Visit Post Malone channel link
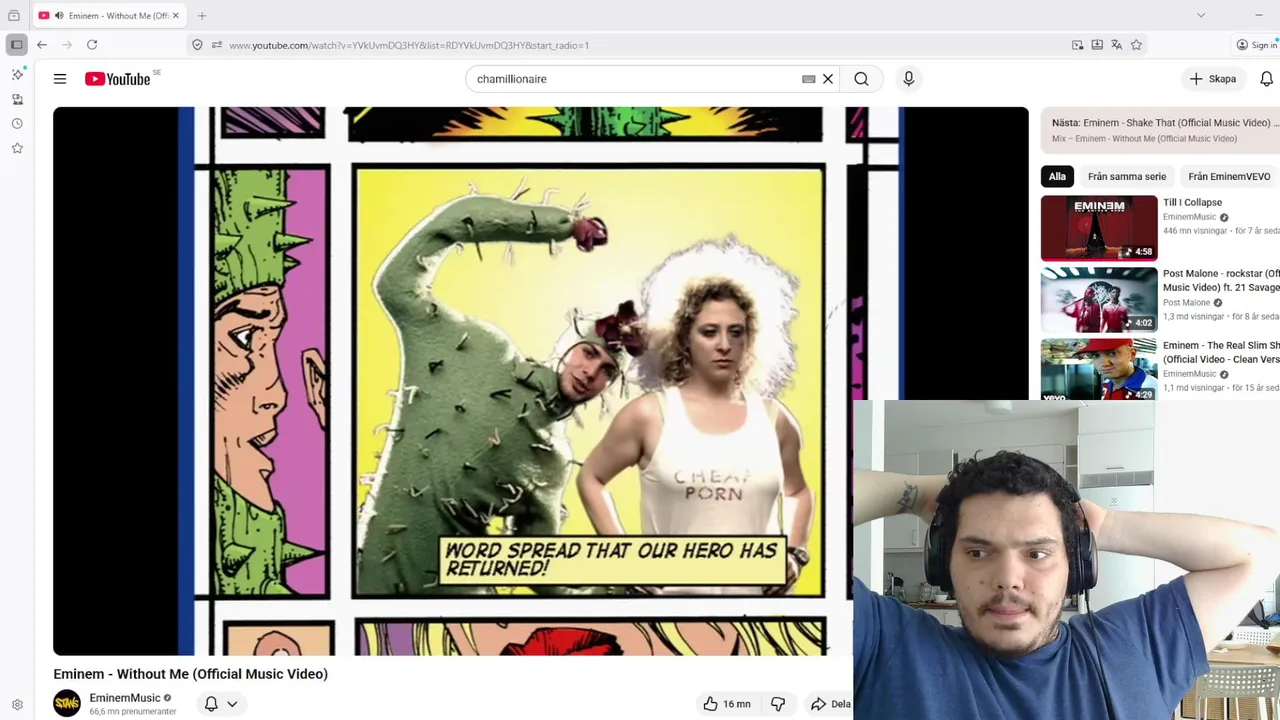This screenshot has height=720, width=1280. point(1186,303)
